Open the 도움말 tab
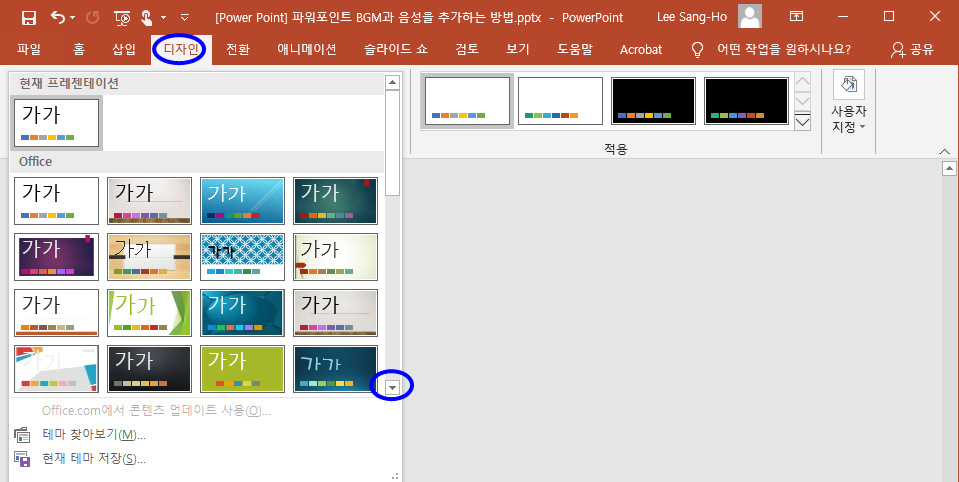Image resolution: width=959 pixels, height=482 pixels. click(x=574, y=50)
